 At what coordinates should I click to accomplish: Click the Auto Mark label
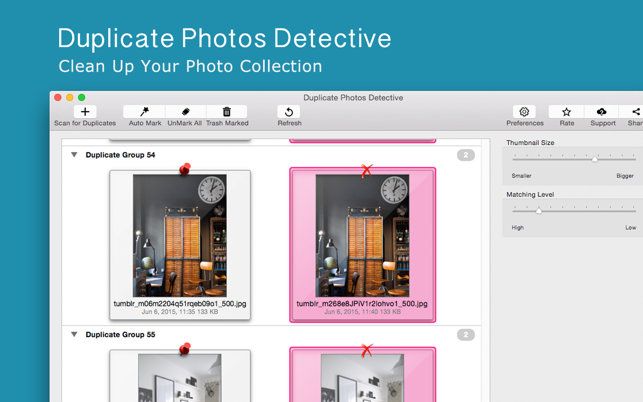click(x=145, y=123)
